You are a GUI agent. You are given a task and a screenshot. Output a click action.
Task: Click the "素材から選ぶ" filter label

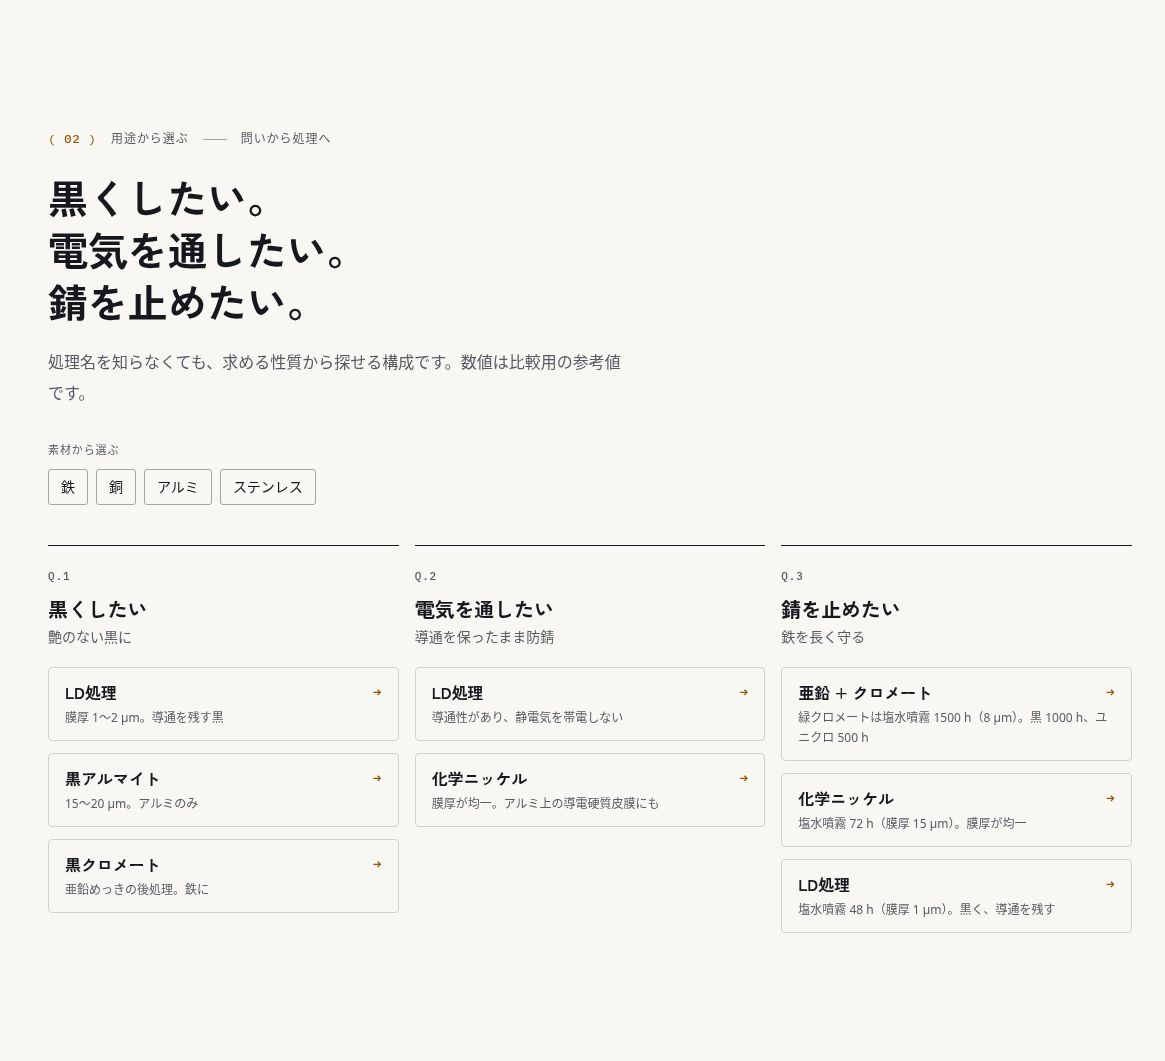click(x=83, y=450)
